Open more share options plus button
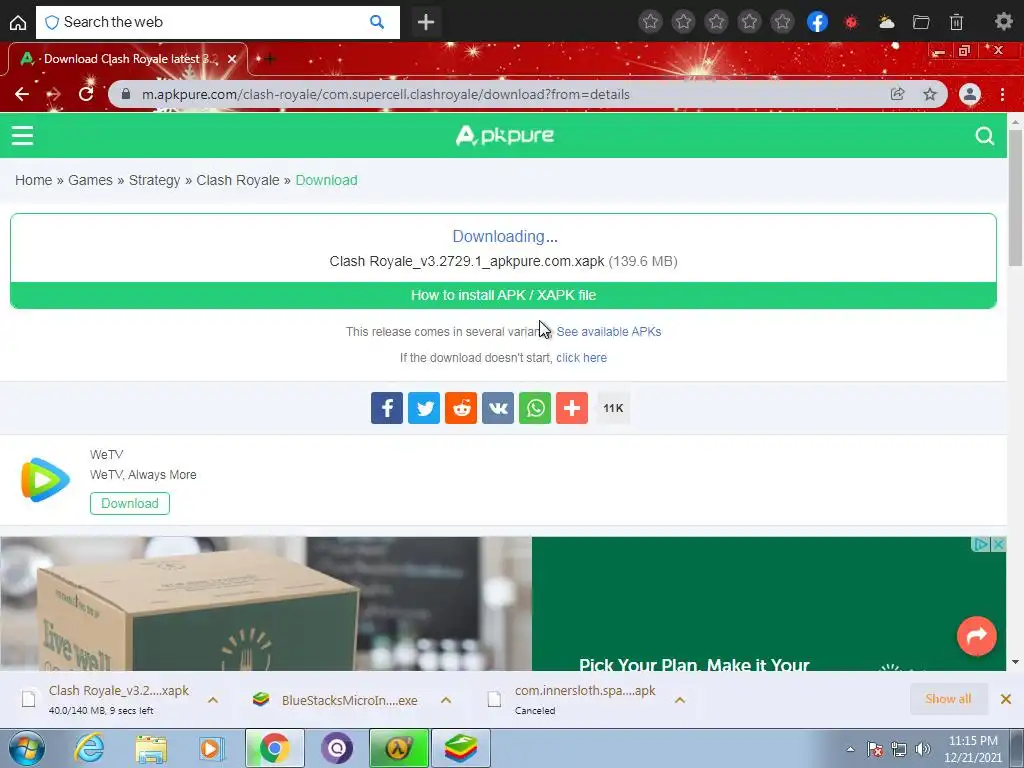The image size is (1024, 768). coord(571,408)
